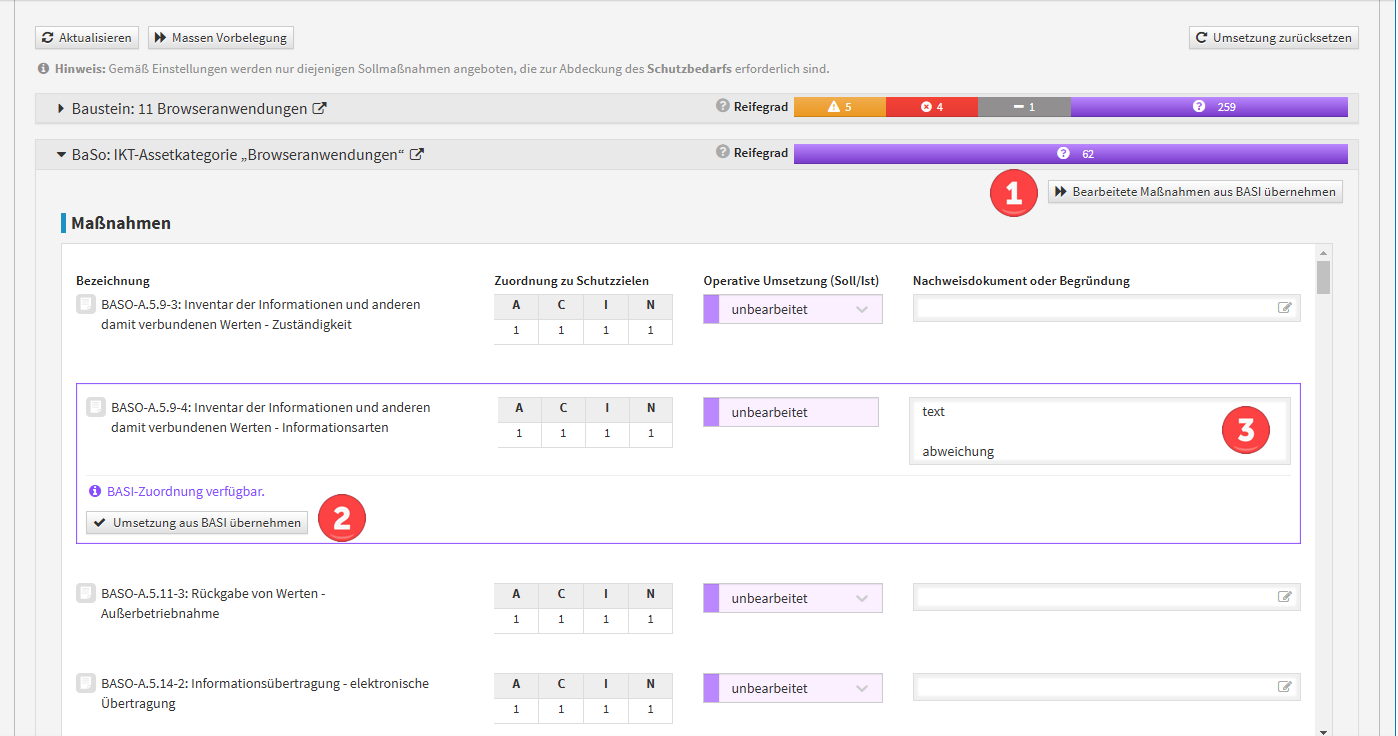Click the Aktualisieren button
The width and height of the screenshot is (1398, 736).
[x=87, y=38]
